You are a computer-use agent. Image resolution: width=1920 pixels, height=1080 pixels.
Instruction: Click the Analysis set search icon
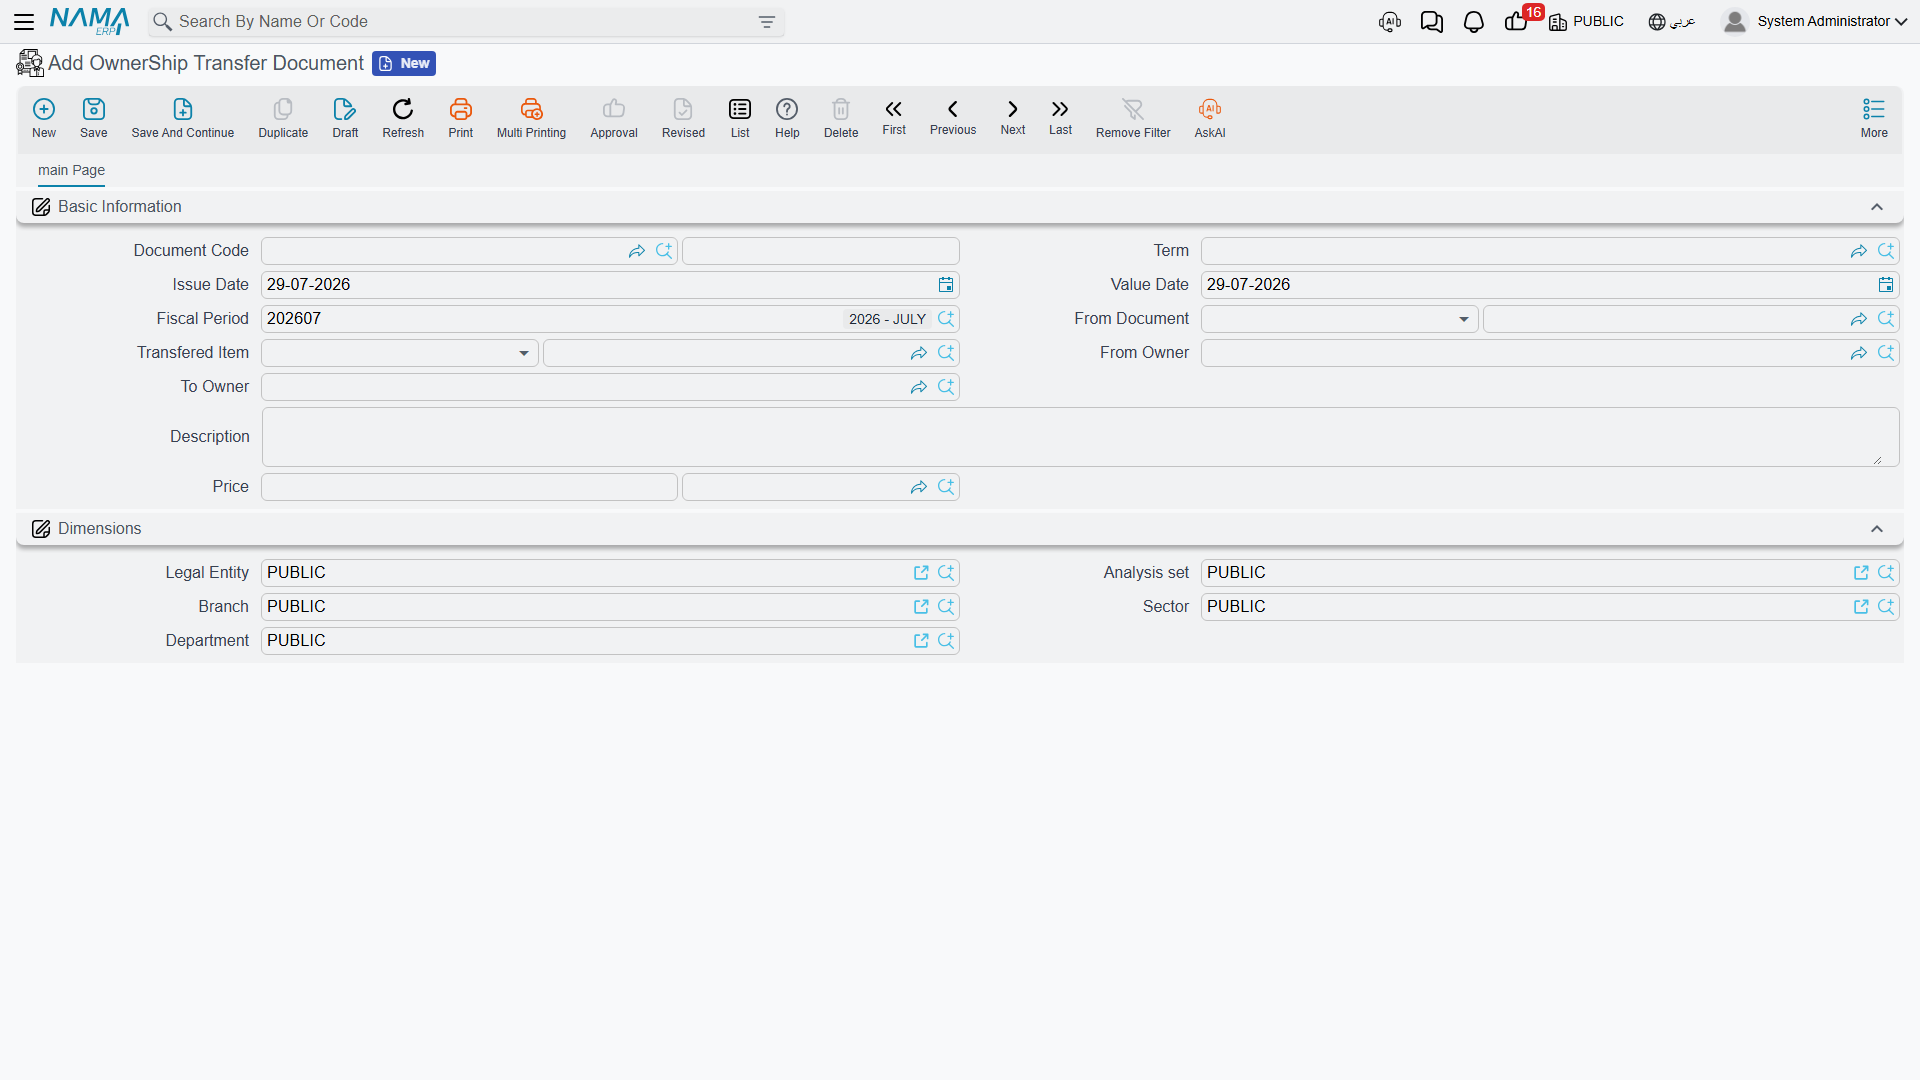[1886, 573]
